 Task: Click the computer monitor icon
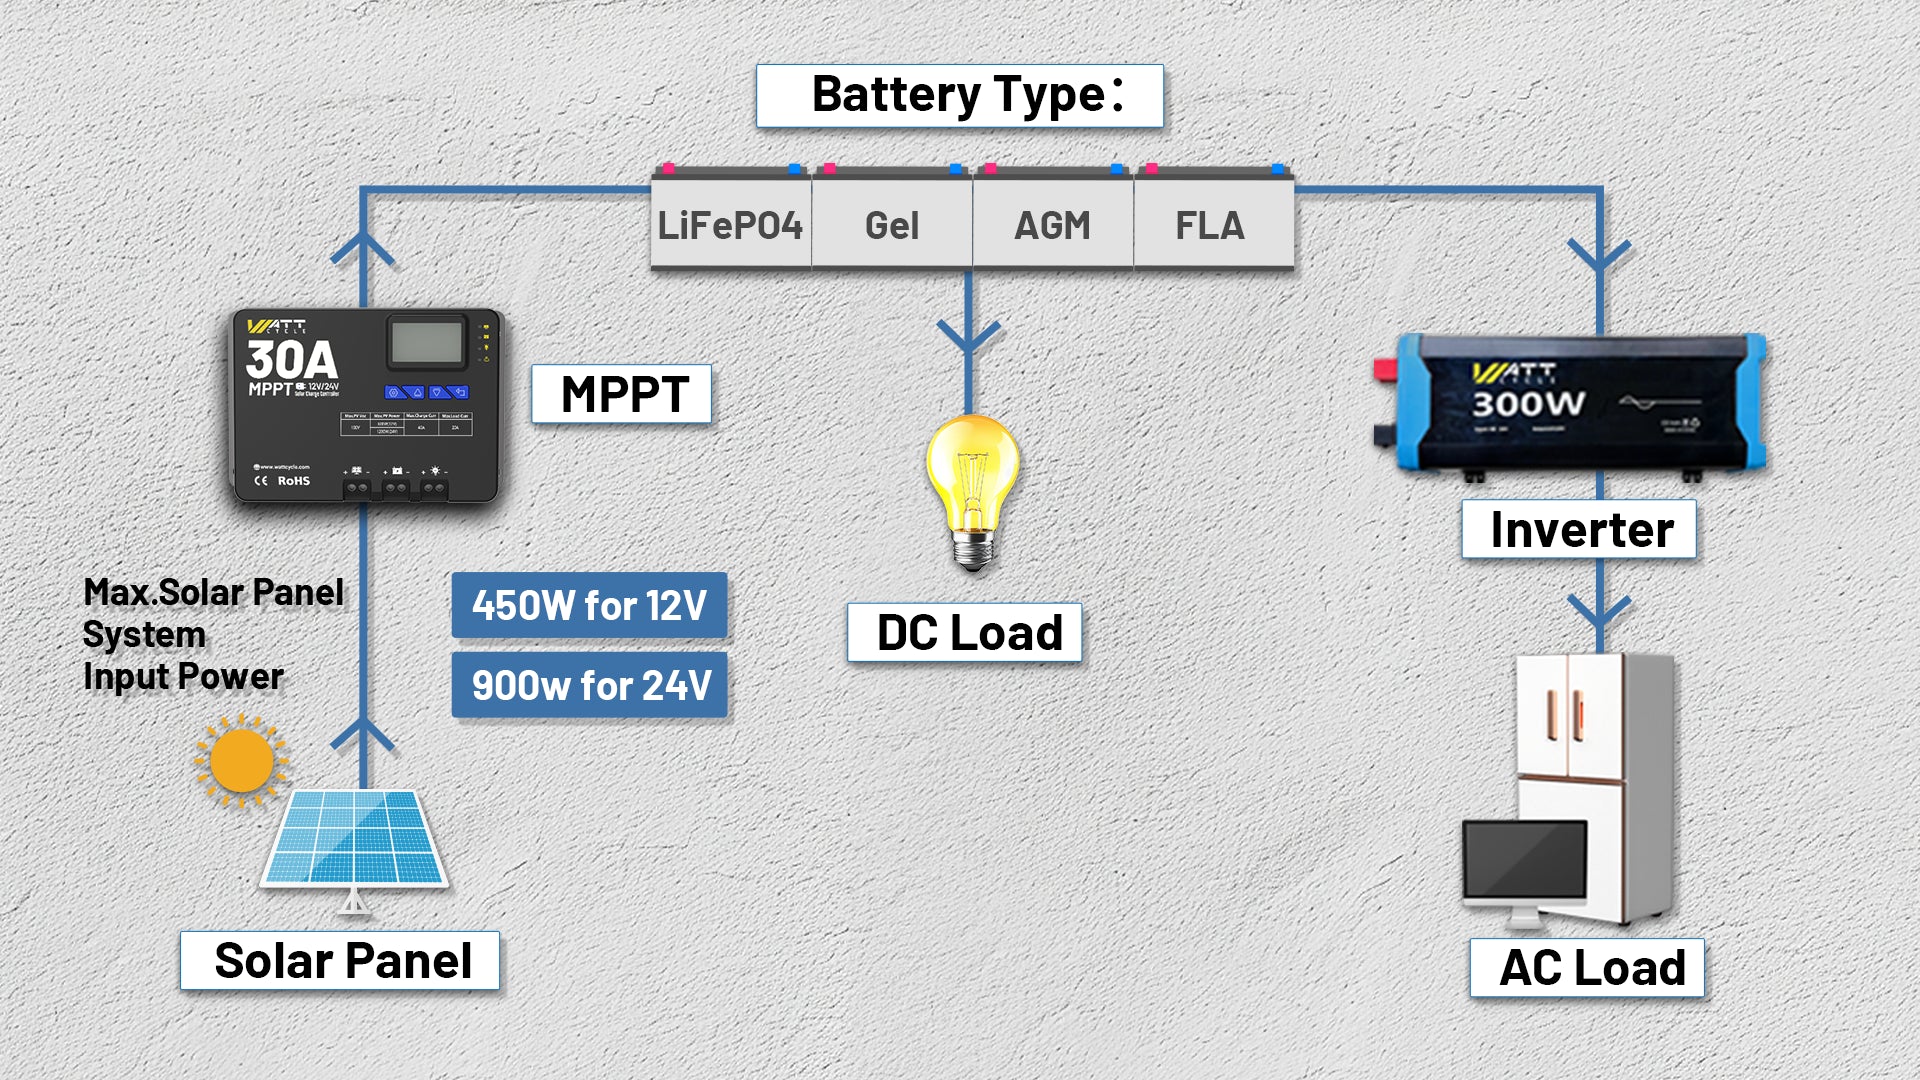tap(1524, 860)
